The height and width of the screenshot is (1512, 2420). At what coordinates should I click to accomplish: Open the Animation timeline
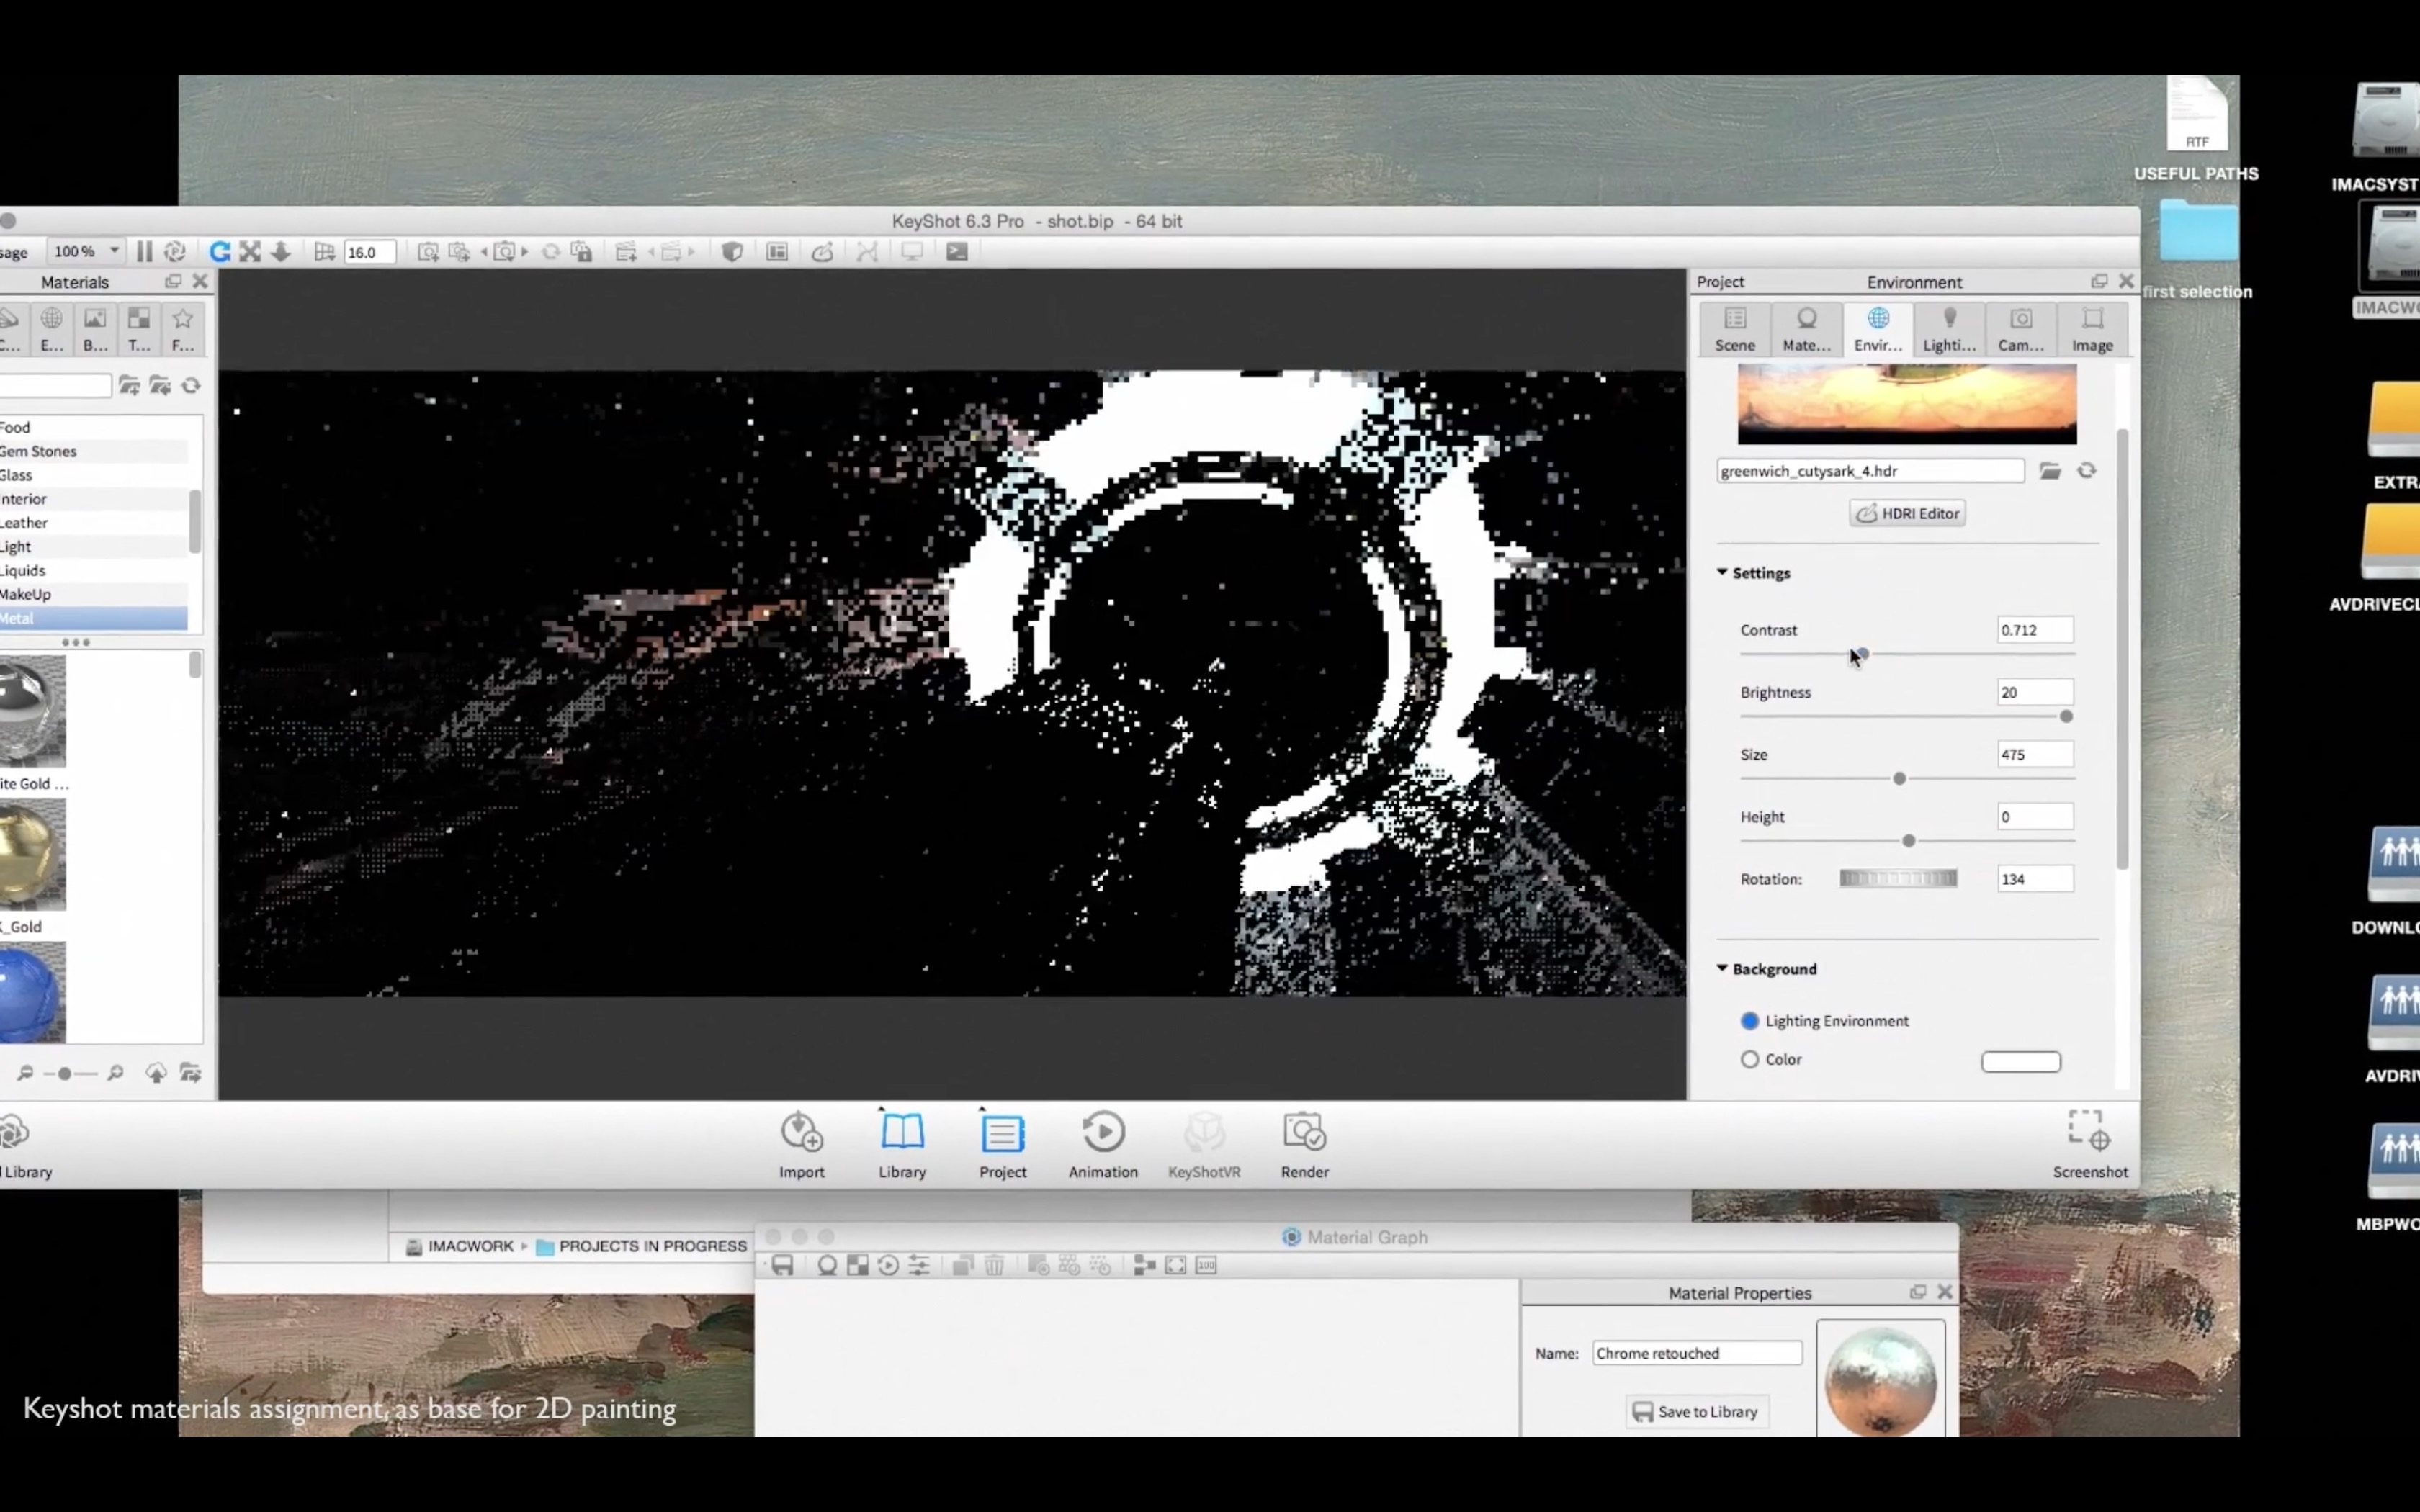[x=1103, y=1145]
